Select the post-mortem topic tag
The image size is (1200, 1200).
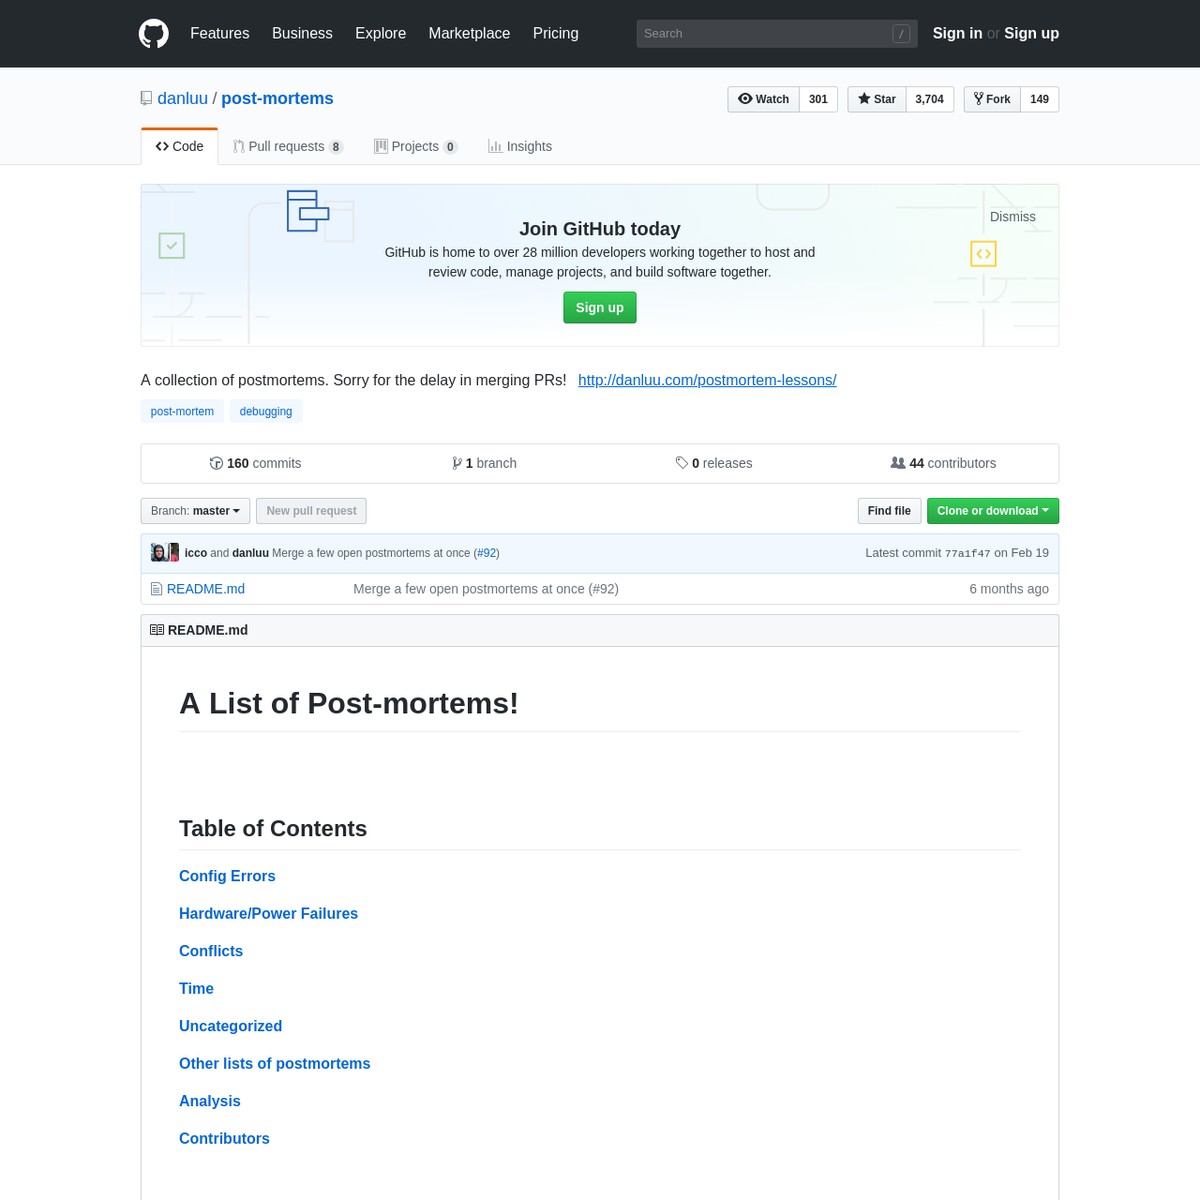click(182, 411)
